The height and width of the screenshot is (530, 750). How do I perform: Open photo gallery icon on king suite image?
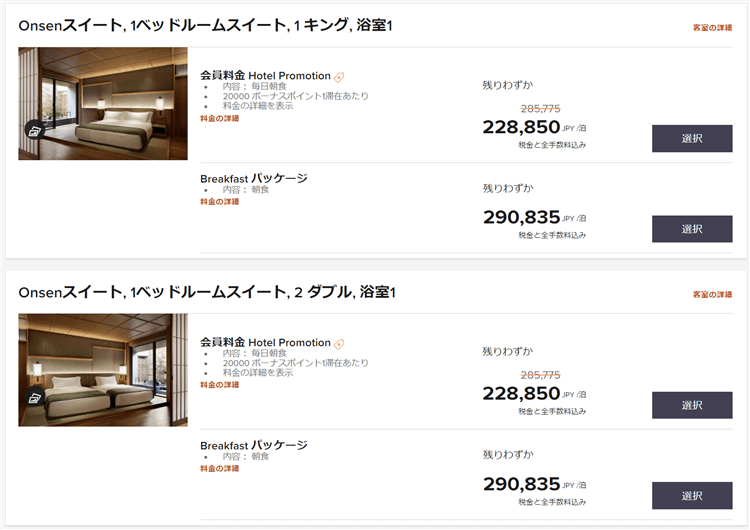(34, 131)
